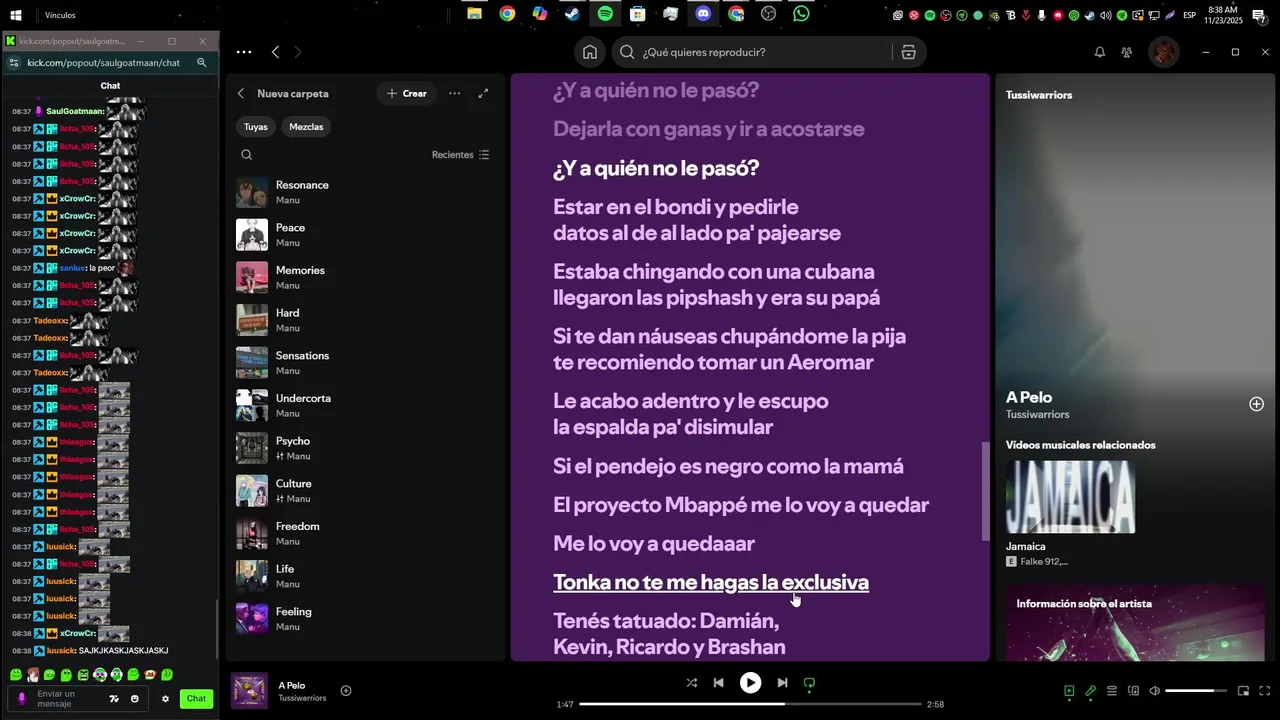
Task: Jump to lyric '¿Y a quién no le pasó?' in white
Action: [x=656, y=168]
